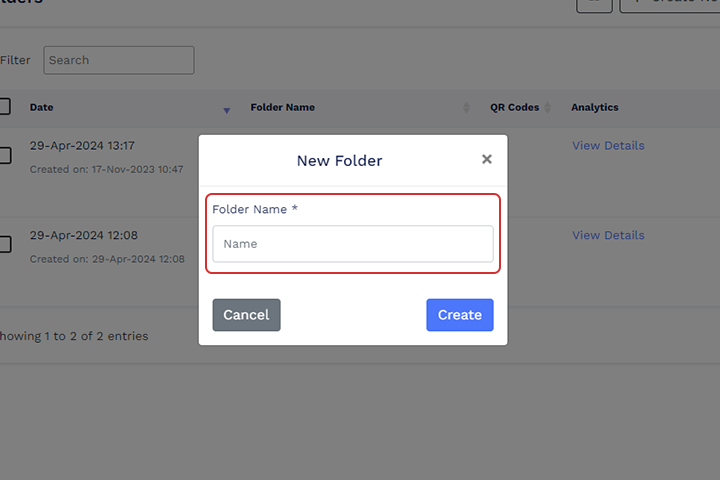720x480 pixels.
Task: Check the 29-Apr-2024 13:17 row checkbox
Action: click(4, 155)
